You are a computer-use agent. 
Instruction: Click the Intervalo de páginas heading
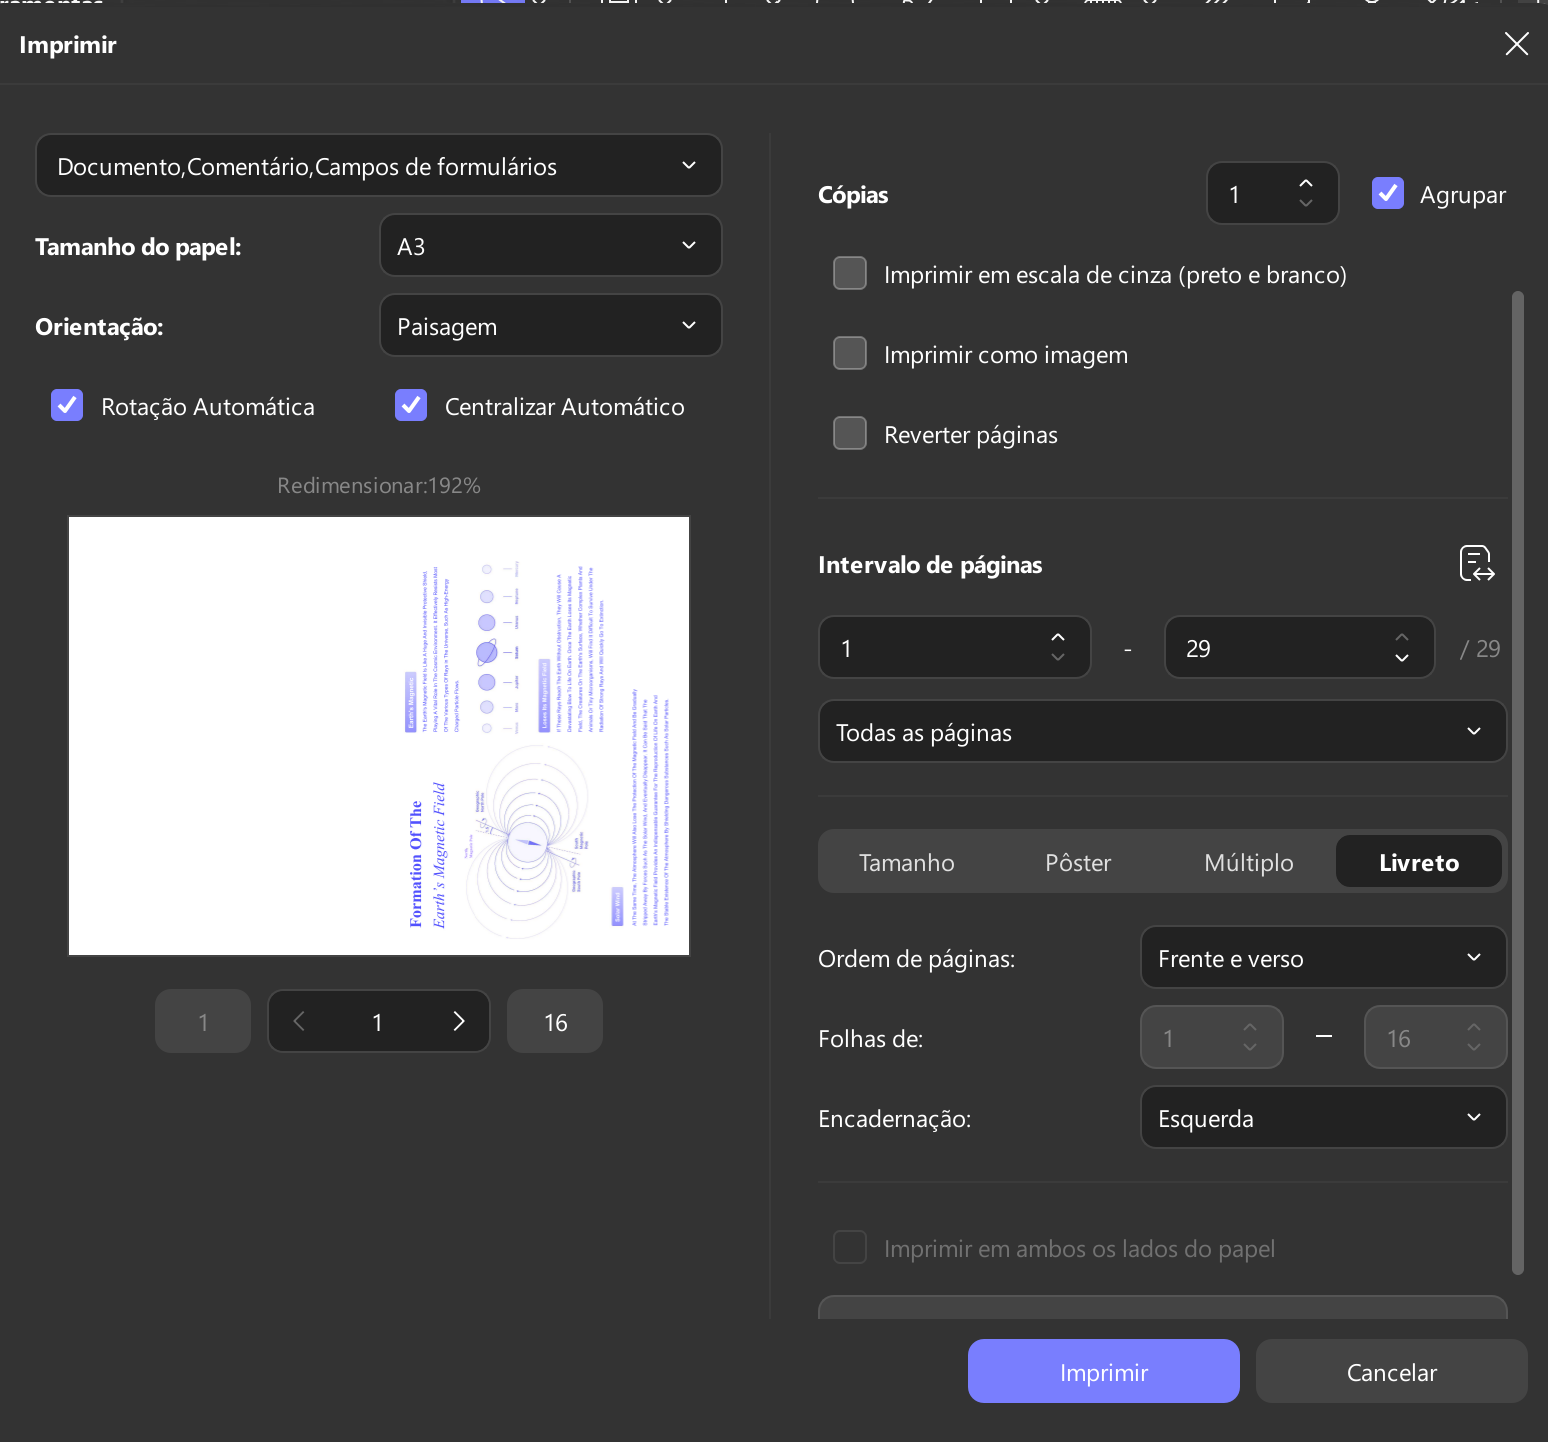click(x=930, y=565)
